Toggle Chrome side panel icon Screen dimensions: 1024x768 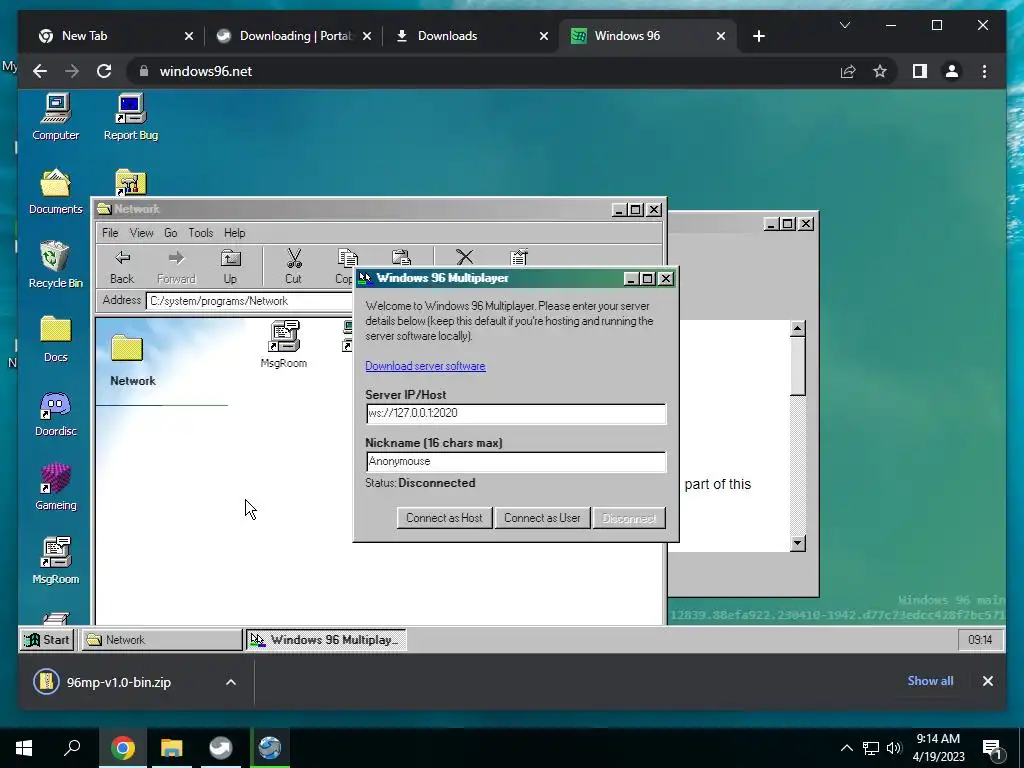pyautogui.click(x=920, y=71)
